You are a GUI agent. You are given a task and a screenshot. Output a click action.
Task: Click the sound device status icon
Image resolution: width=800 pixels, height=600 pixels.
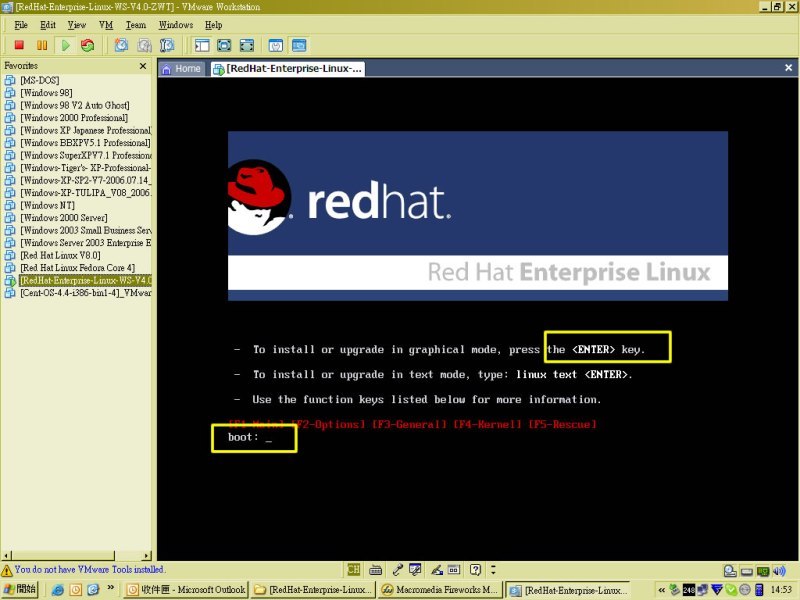[x=779, y=571]
